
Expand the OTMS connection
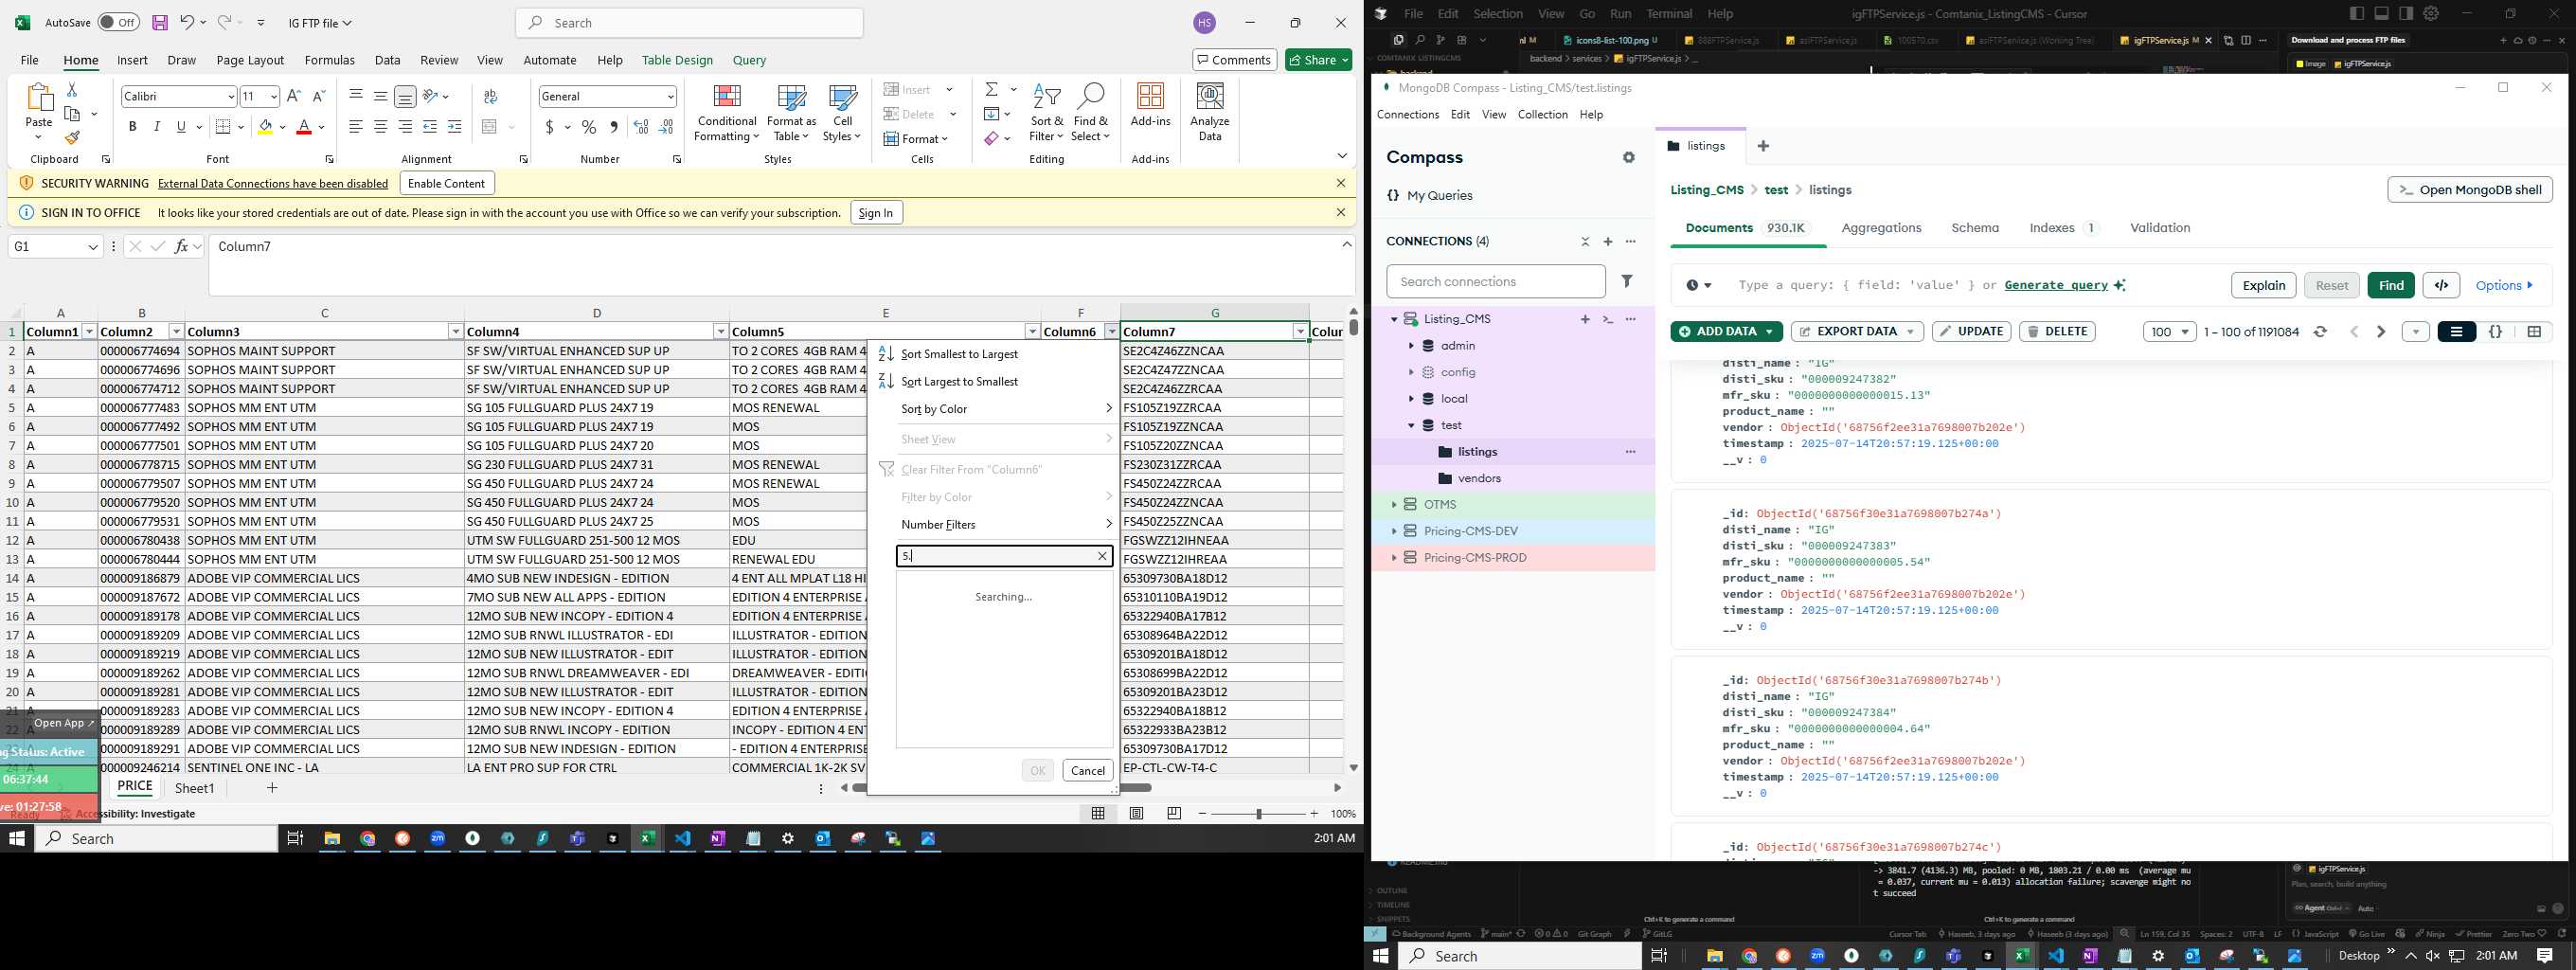[x=1394, y=505]
